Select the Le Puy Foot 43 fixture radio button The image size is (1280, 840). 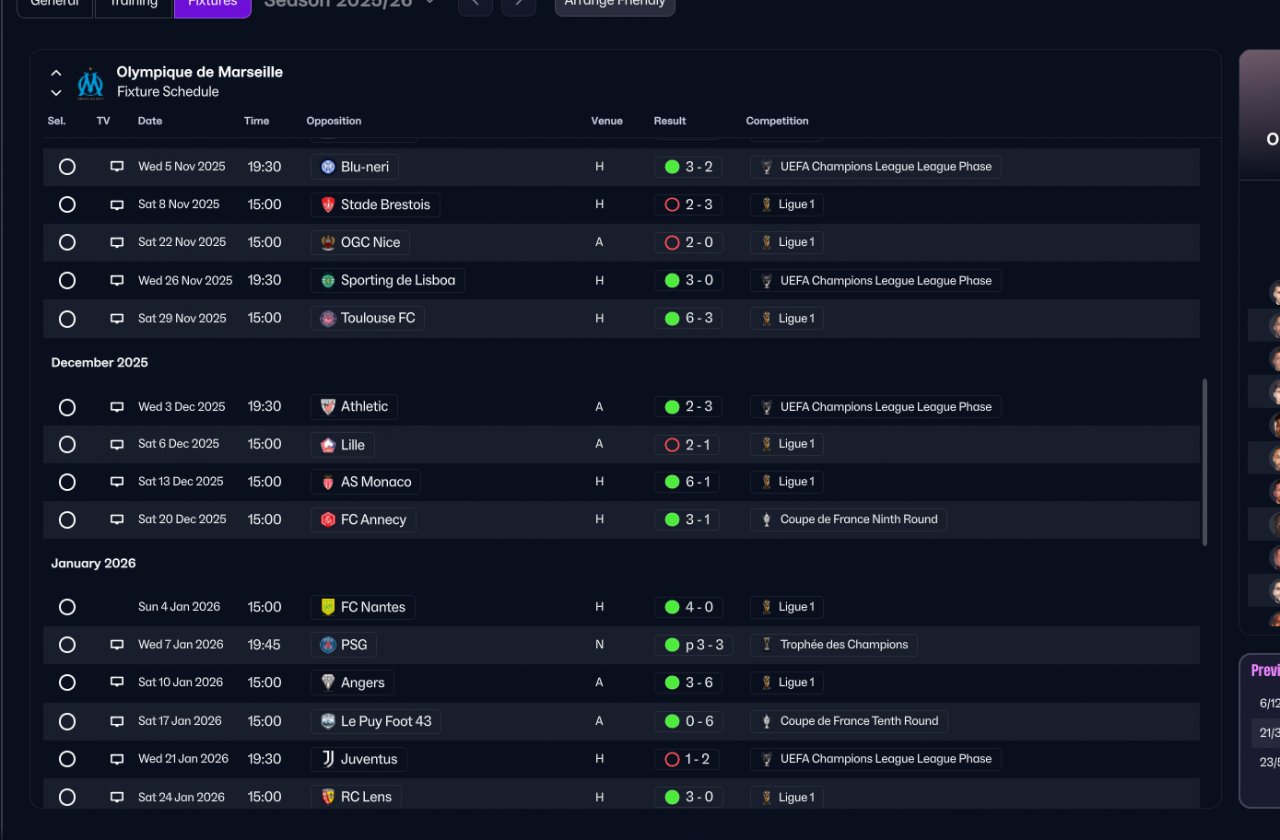[x=67, y=721]
